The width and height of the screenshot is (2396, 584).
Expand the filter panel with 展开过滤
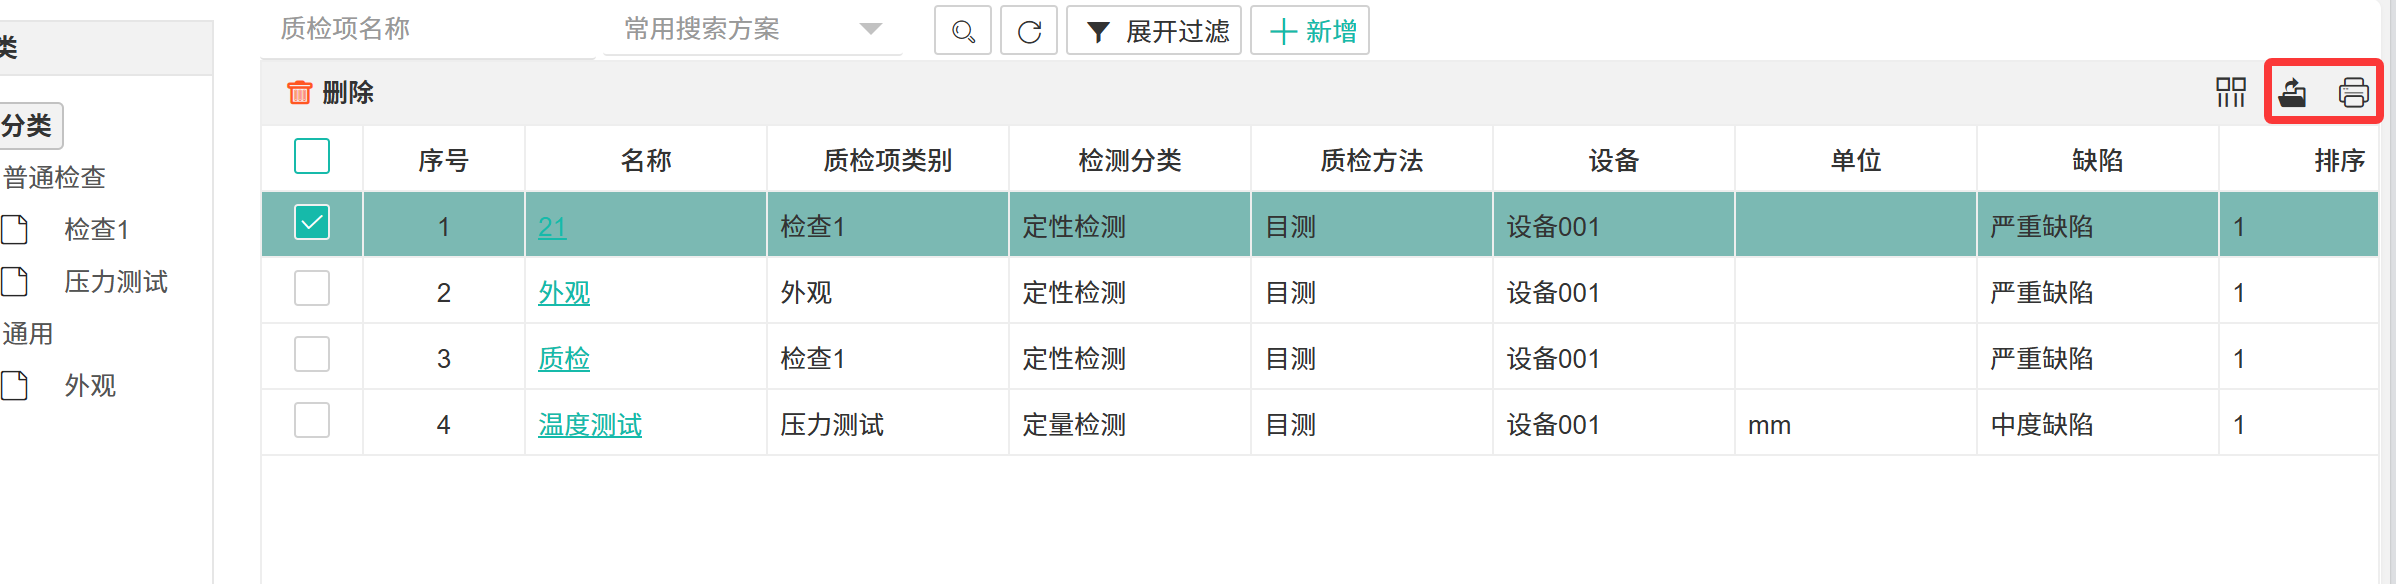pyautogui.click(x=1154, y=31)
